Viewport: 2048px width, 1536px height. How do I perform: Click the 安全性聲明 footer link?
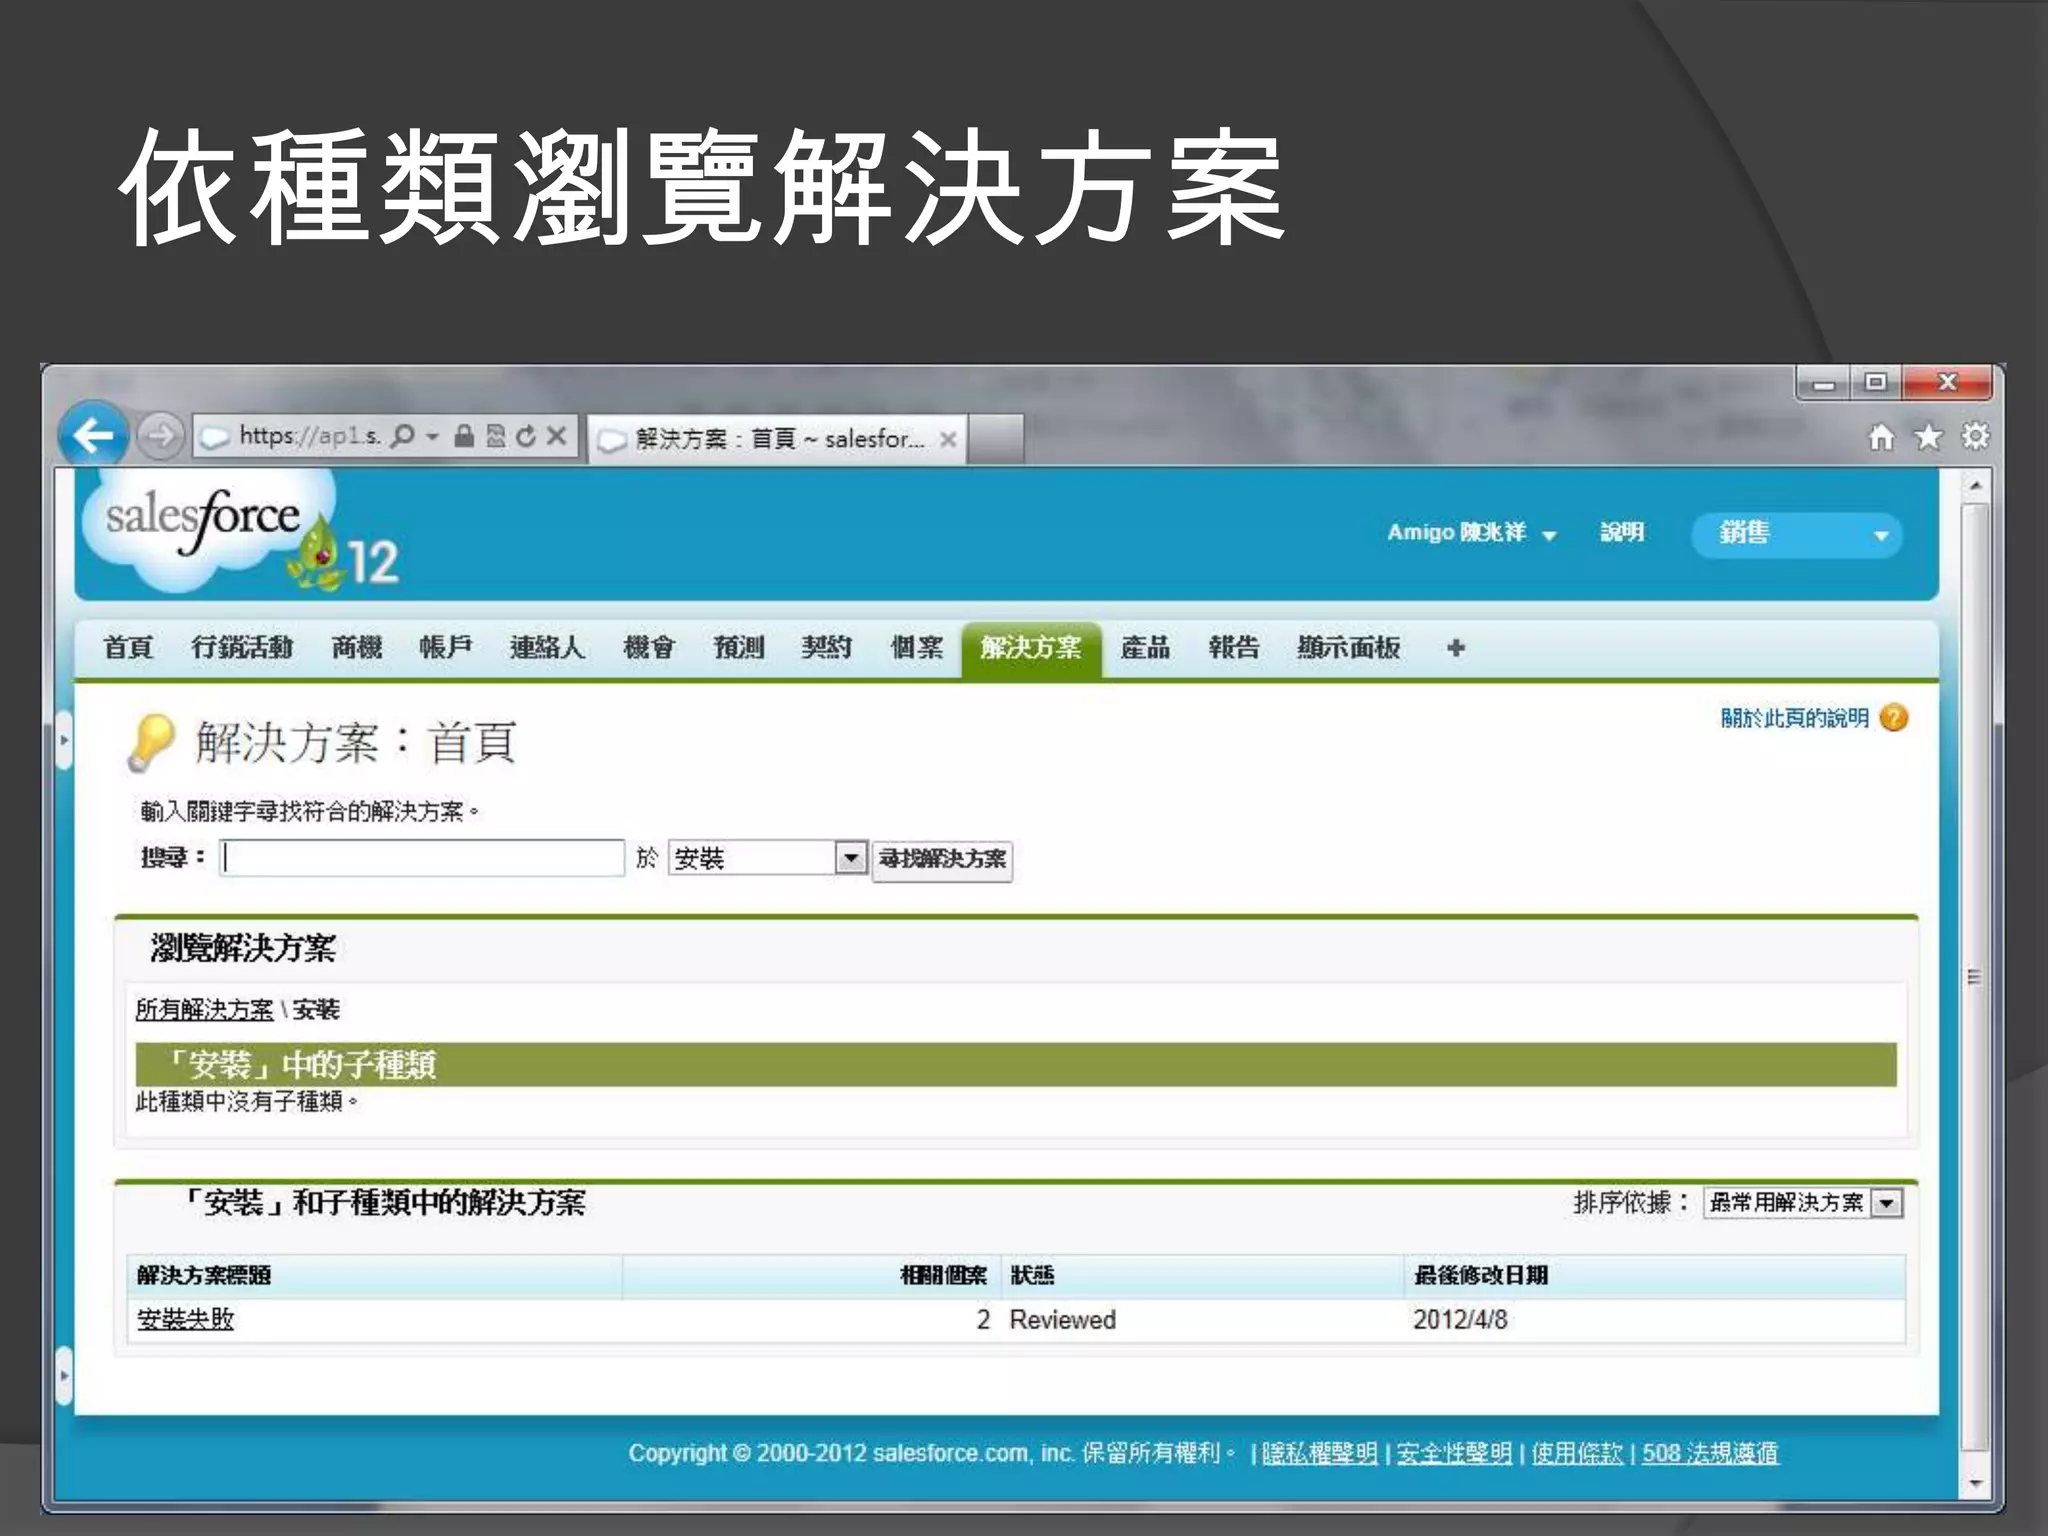click(1453, 1453)
